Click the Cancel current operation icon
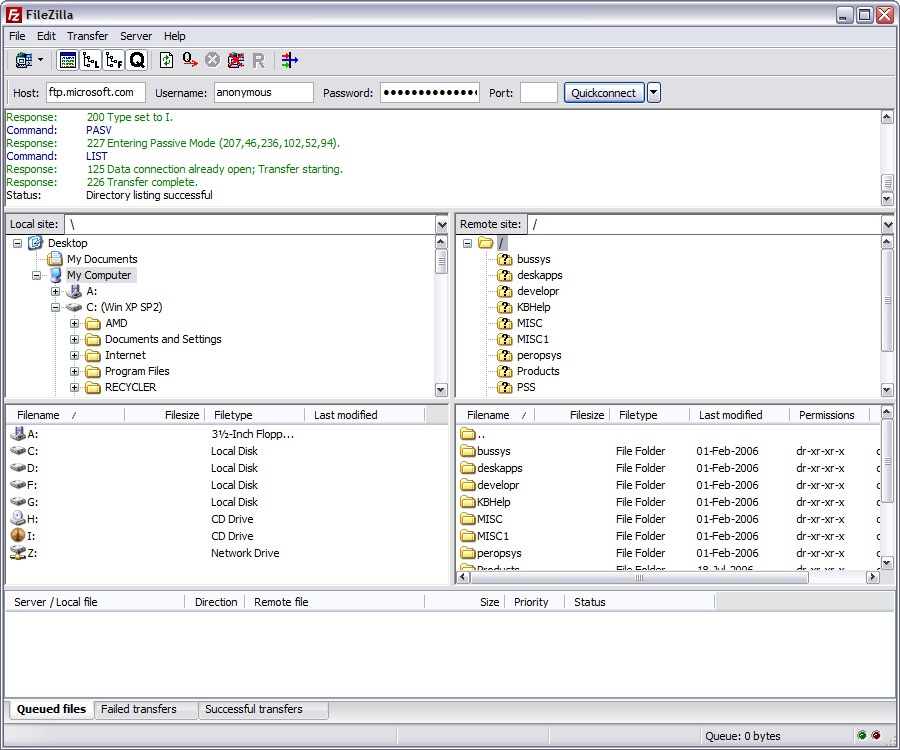Viewport: 900px width, 750px height. tap(212, 60)
